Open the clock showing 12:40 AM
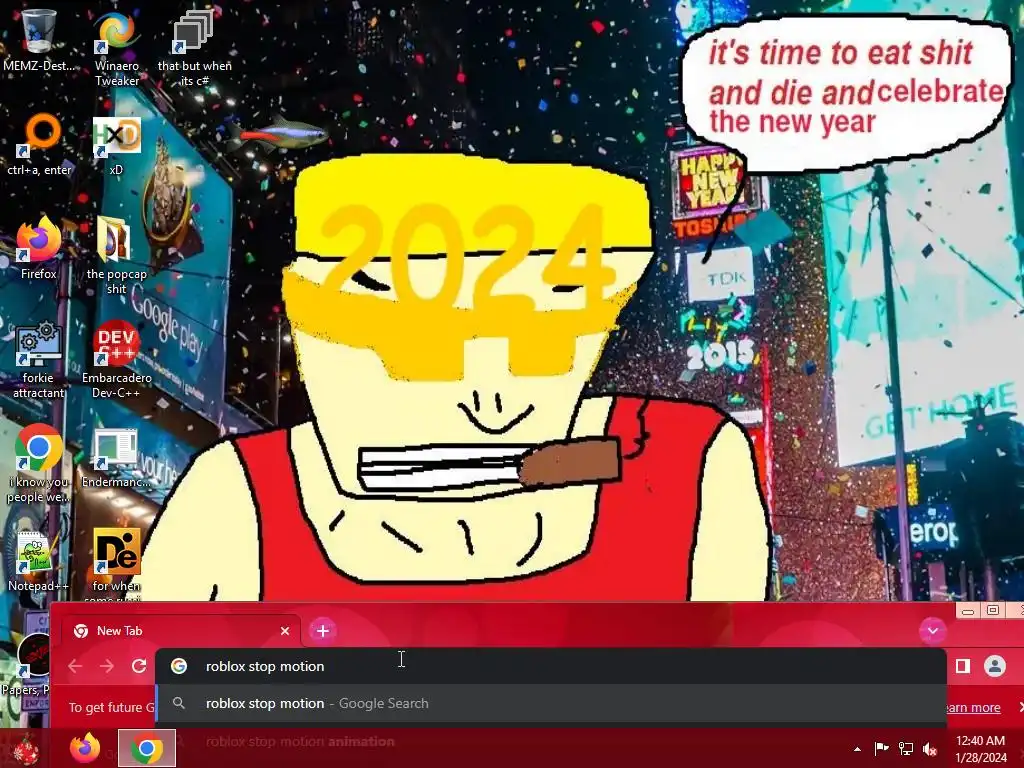 click(x=981, y=749)
